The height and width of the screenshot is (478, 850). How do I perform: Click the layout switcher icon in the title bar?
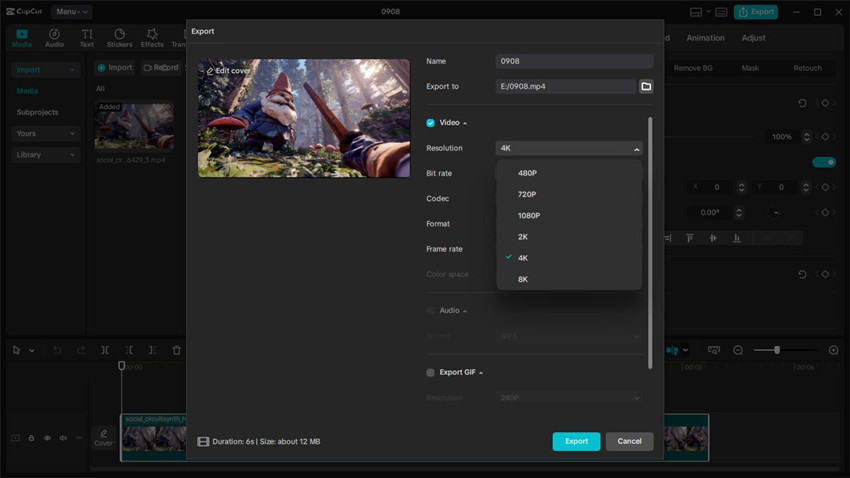point(696,12)
